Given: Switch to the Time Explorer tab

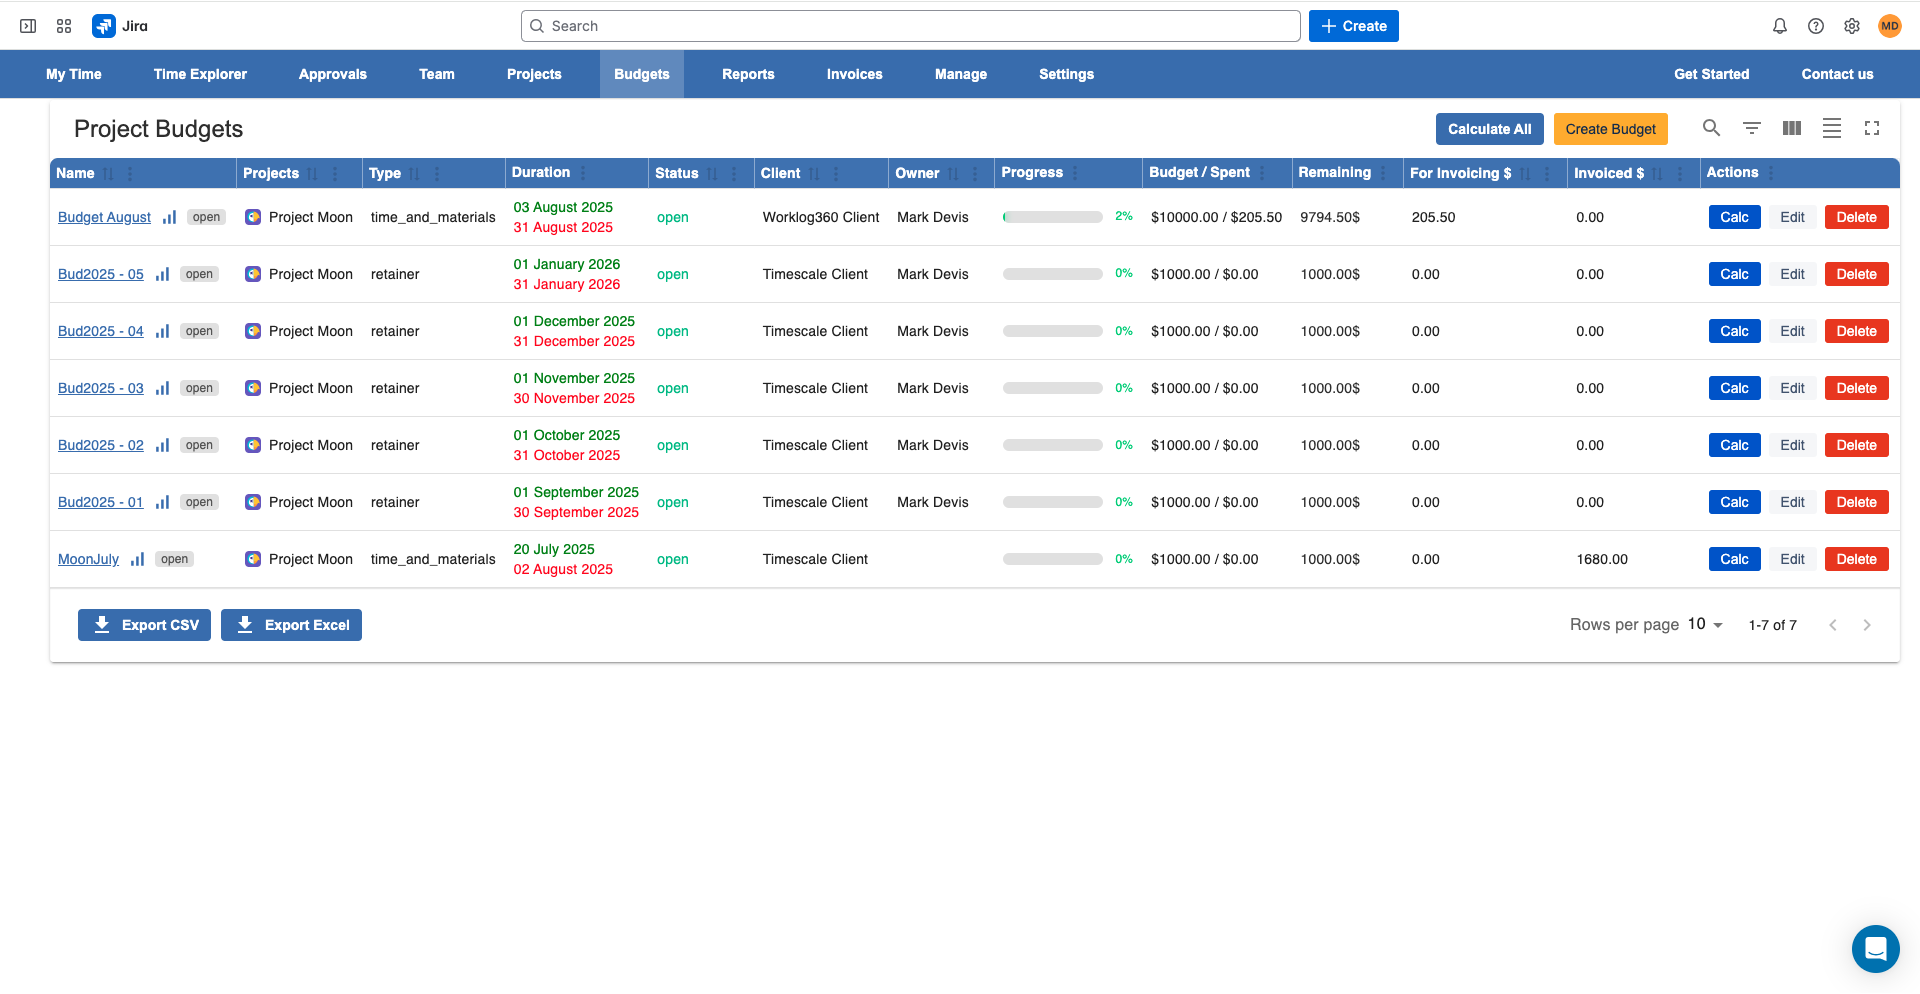Looking at the screenshot, I should pos(200,74).
